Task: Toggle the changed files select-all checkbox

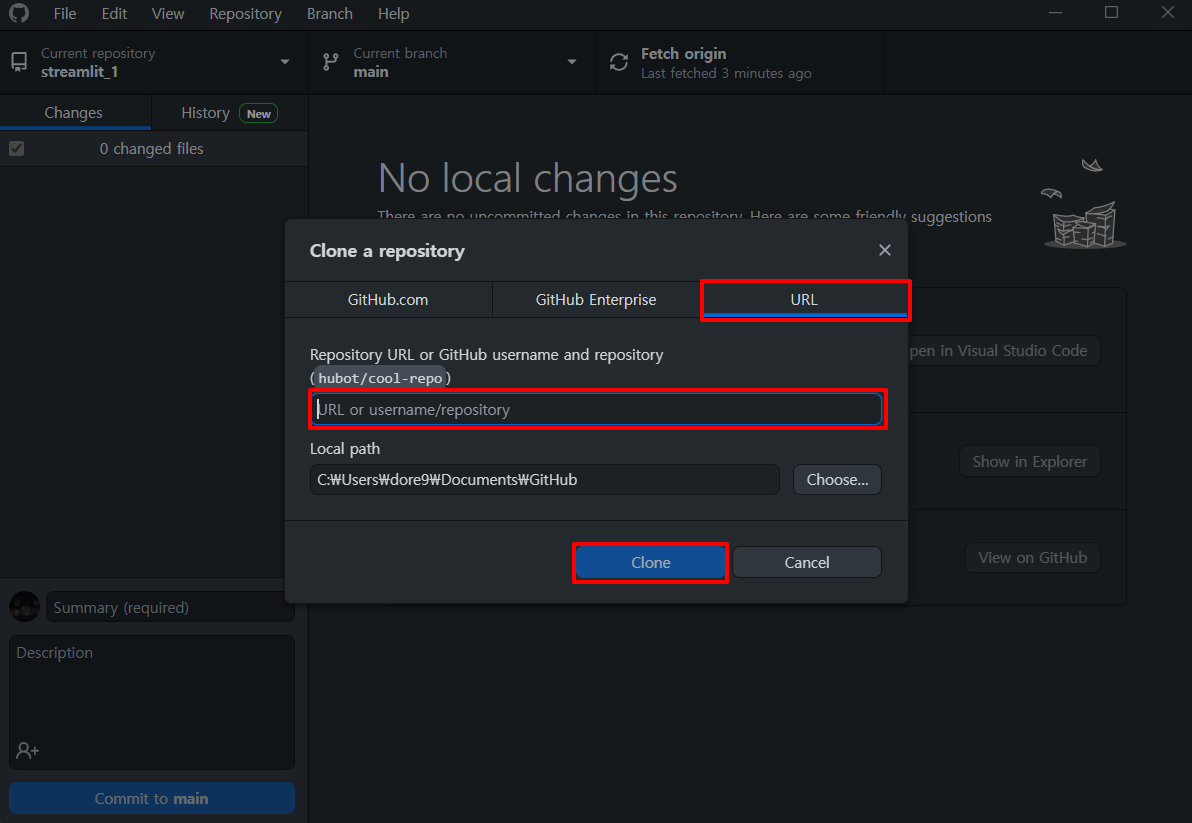Action: point(17,148)
